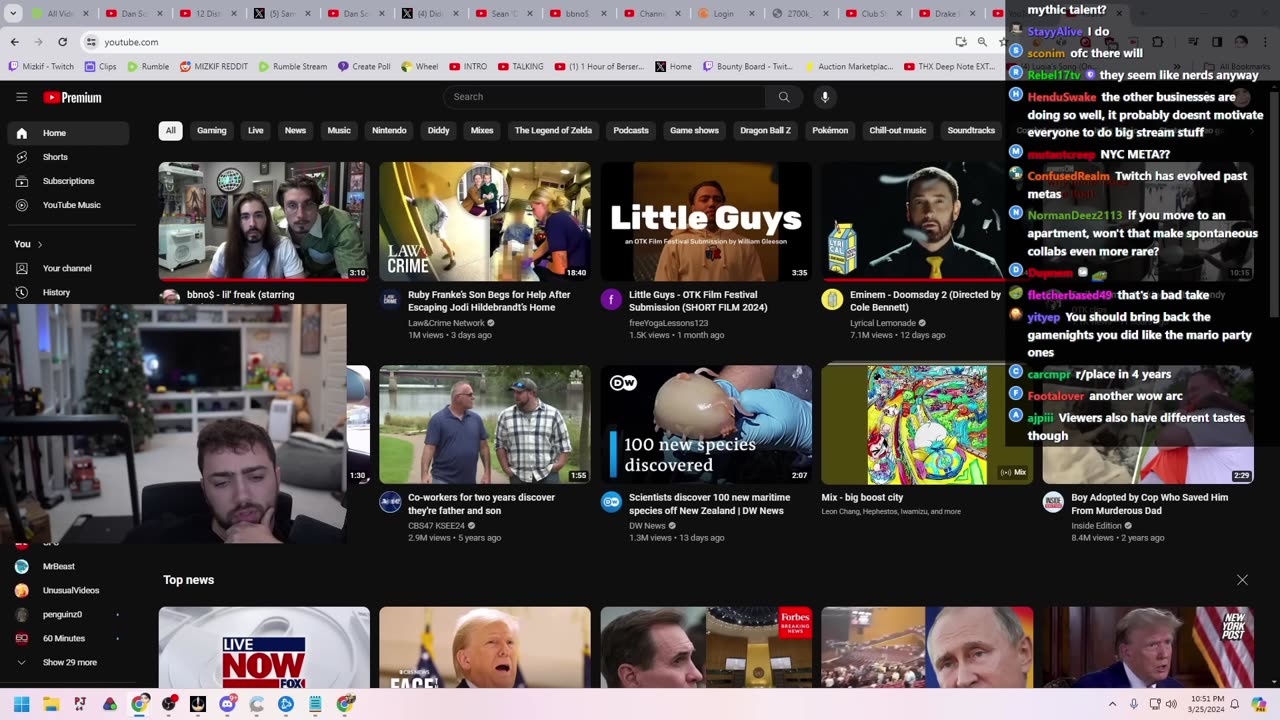Select the Nintendo filter chip
This screenshot has height=720, width=1280.
pos(389,131)
